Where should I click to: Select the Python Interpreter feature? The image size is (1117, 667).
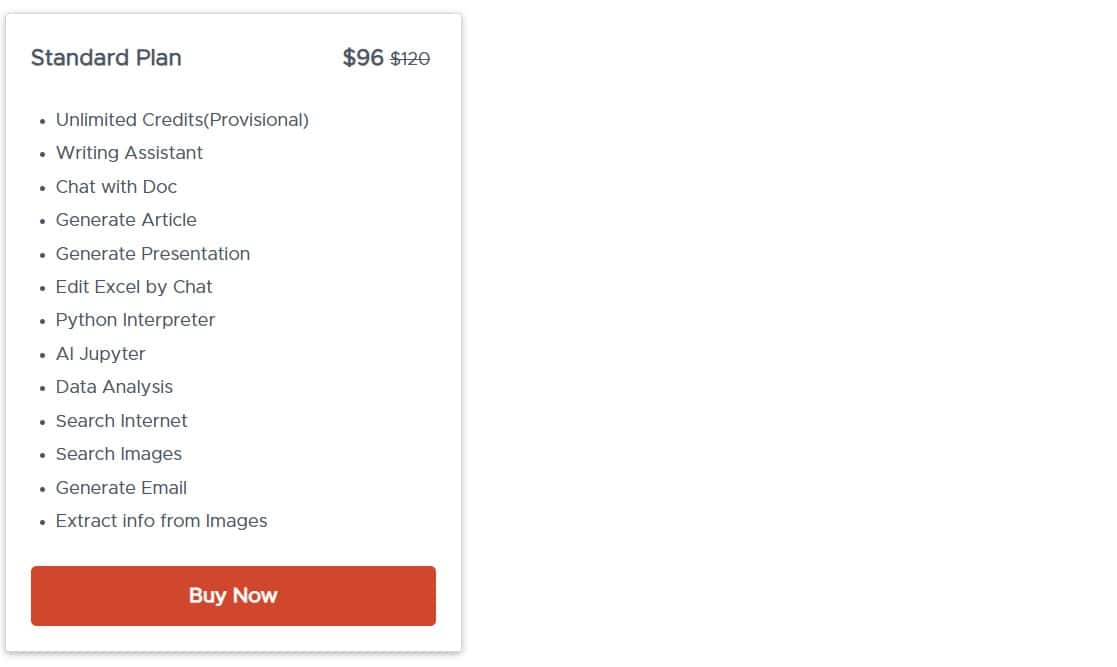[x=135, y=320]
